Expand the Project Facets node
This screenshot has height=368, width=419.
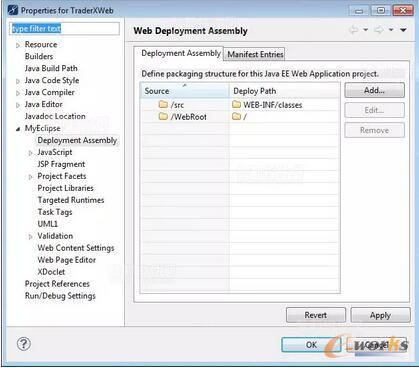coord(31,177)
